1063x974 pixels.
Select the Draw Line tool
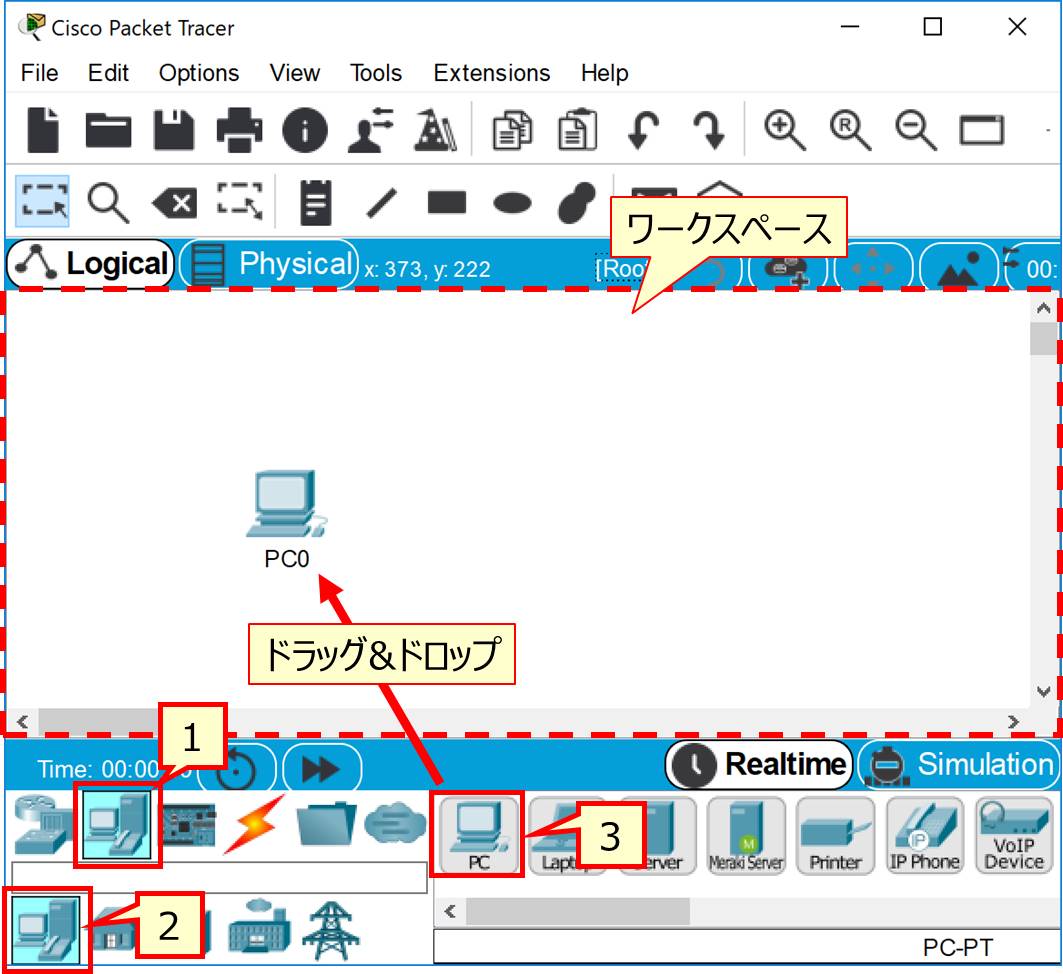coord(382,203)
